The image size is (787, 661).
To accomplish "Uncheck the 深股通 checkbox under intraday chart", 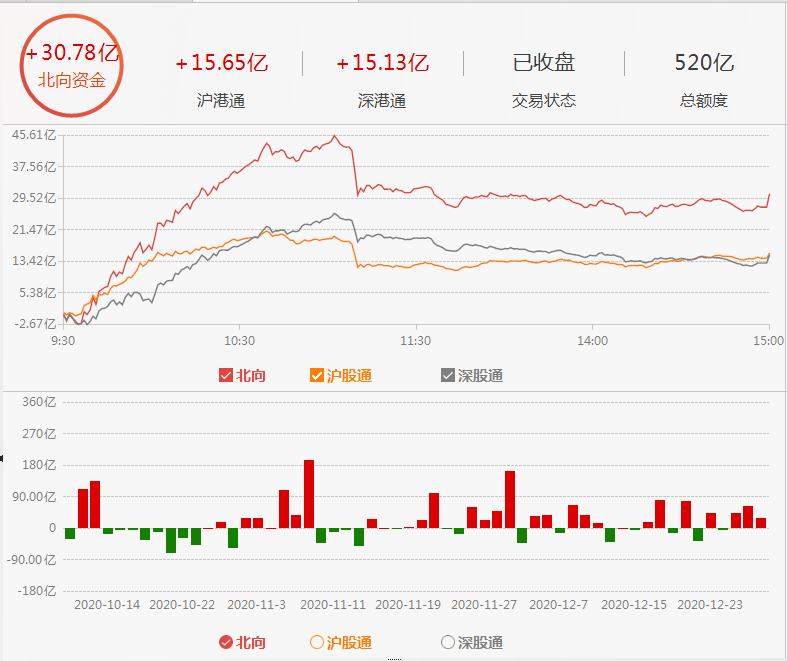I will pos(448,375).
